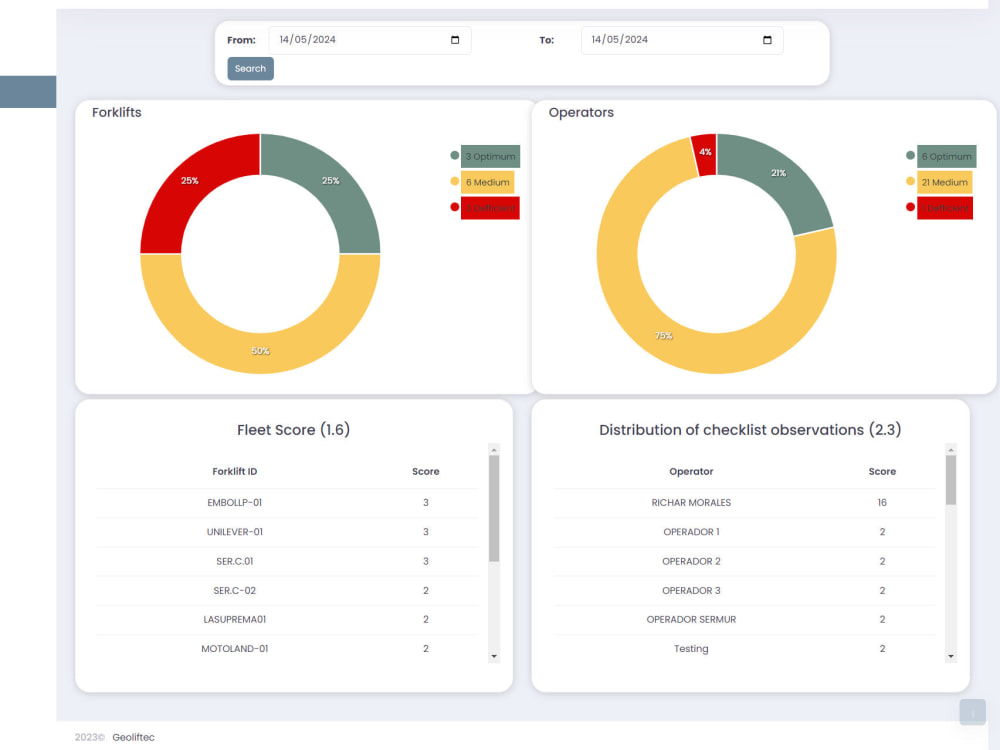Click the Operators chart heading
This screenshot has height=750, width=1000.
pos(581,112)
